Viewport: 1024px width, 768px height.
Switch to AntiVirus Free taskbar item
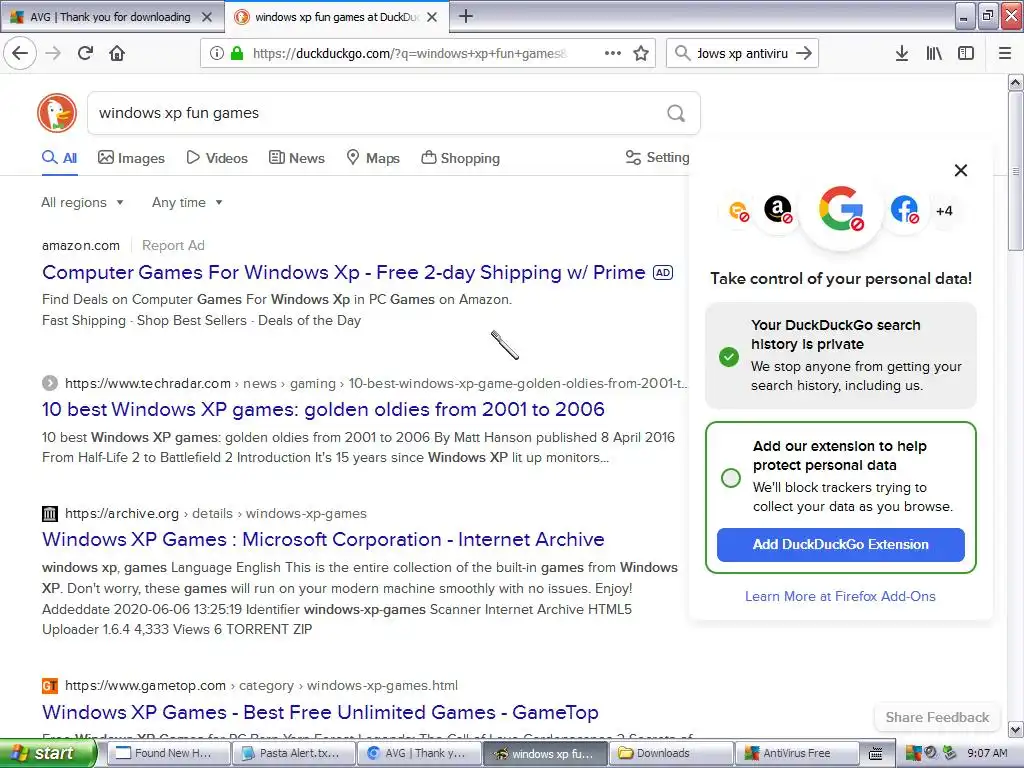(x=796, y=753)
